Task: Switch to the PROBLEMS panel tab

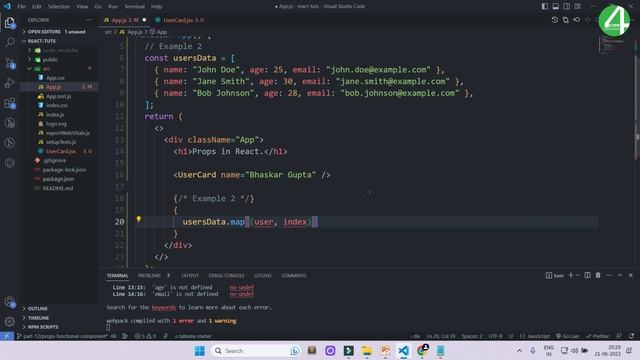Action: point(149,276)
